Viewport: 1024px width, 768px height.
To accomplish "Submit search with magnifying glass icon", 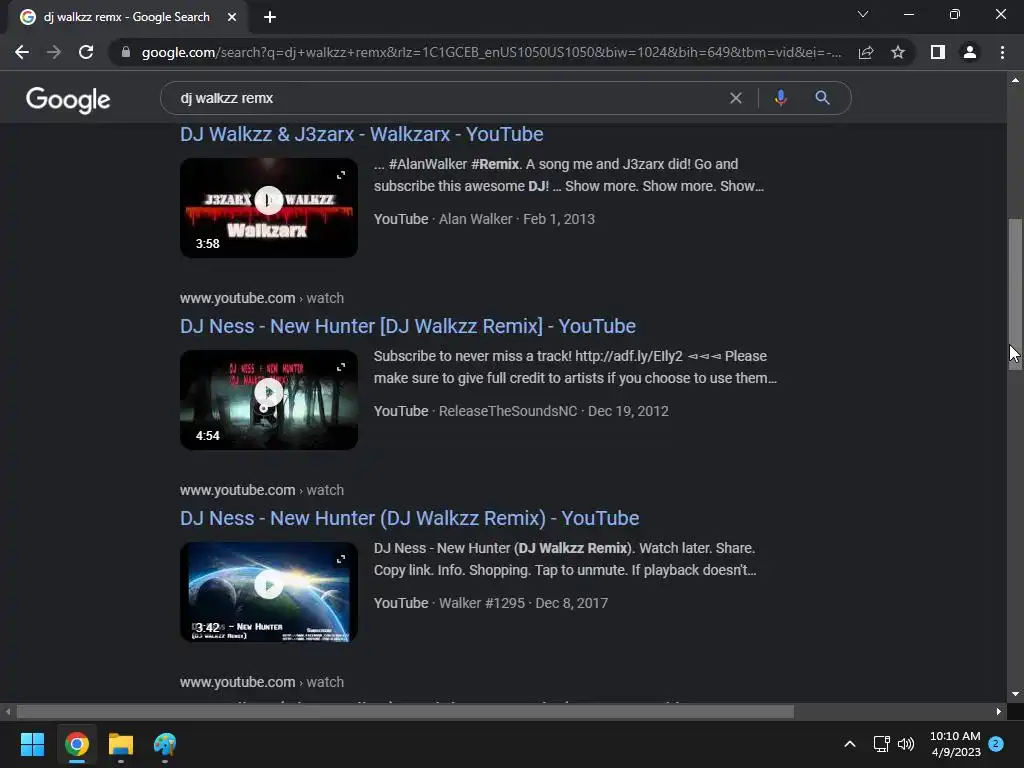I will (823, 98).
